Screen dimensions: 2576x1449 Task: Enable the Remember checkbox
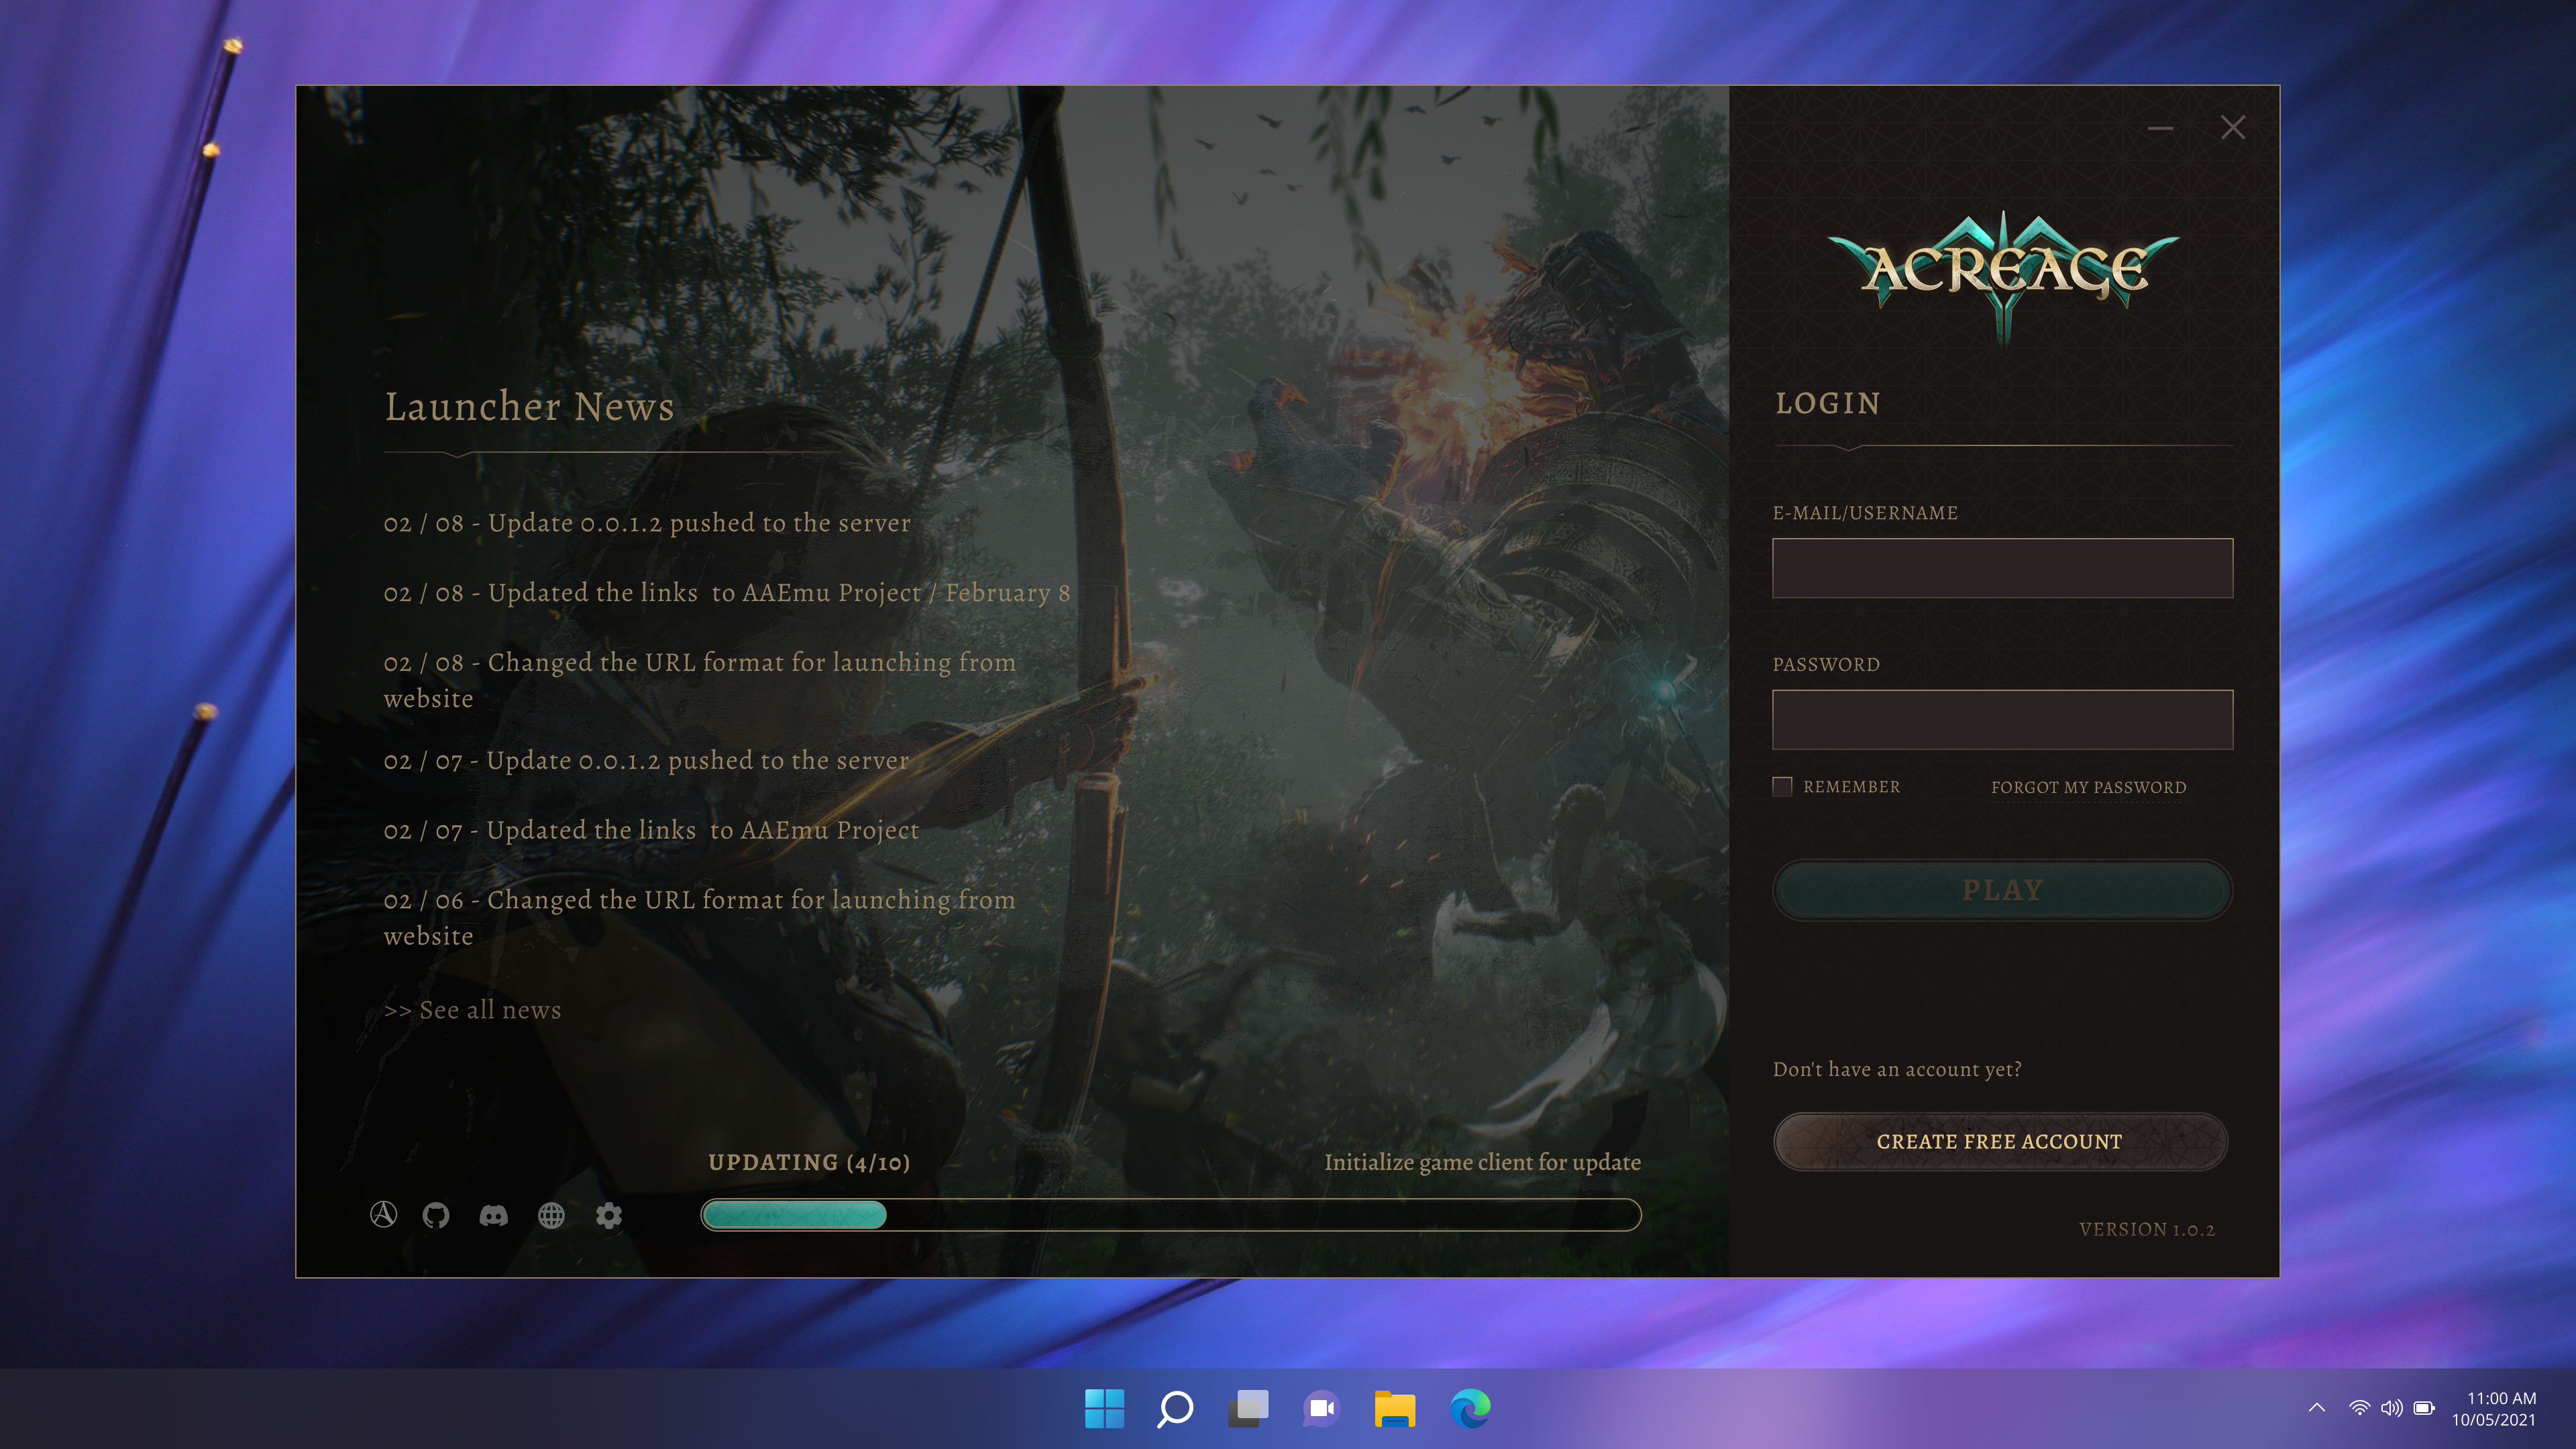1782,786
